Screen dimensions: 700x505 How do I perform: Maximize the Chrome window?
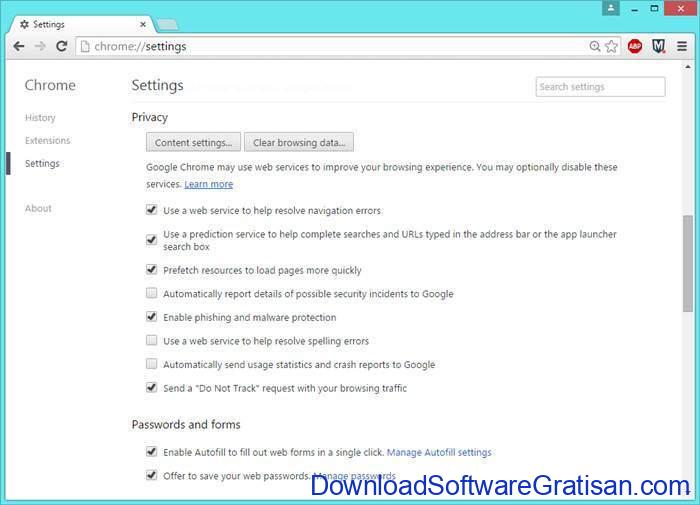(x=654, y=8)
